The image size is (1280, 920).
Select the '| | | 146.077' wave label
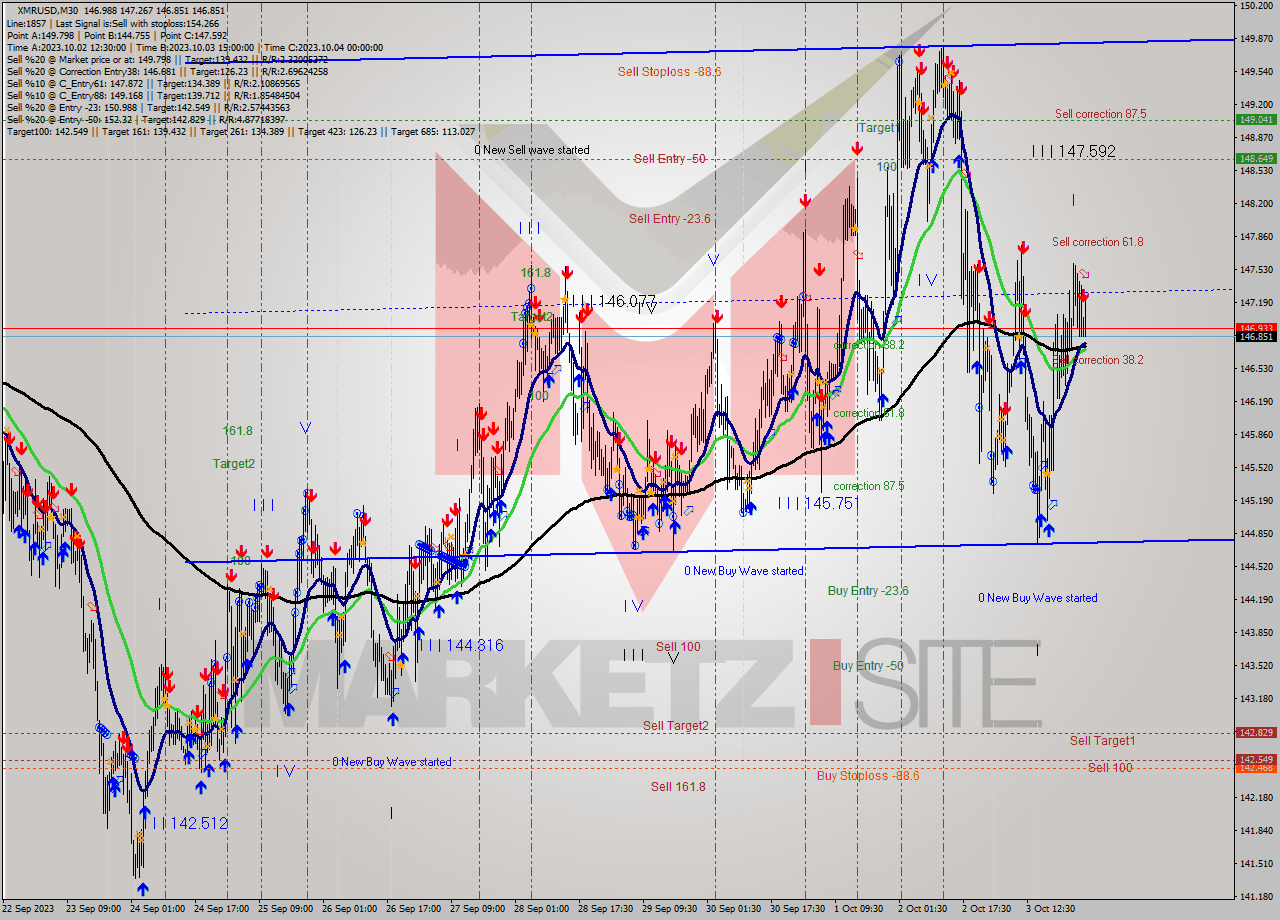click(x=613, y=301)
